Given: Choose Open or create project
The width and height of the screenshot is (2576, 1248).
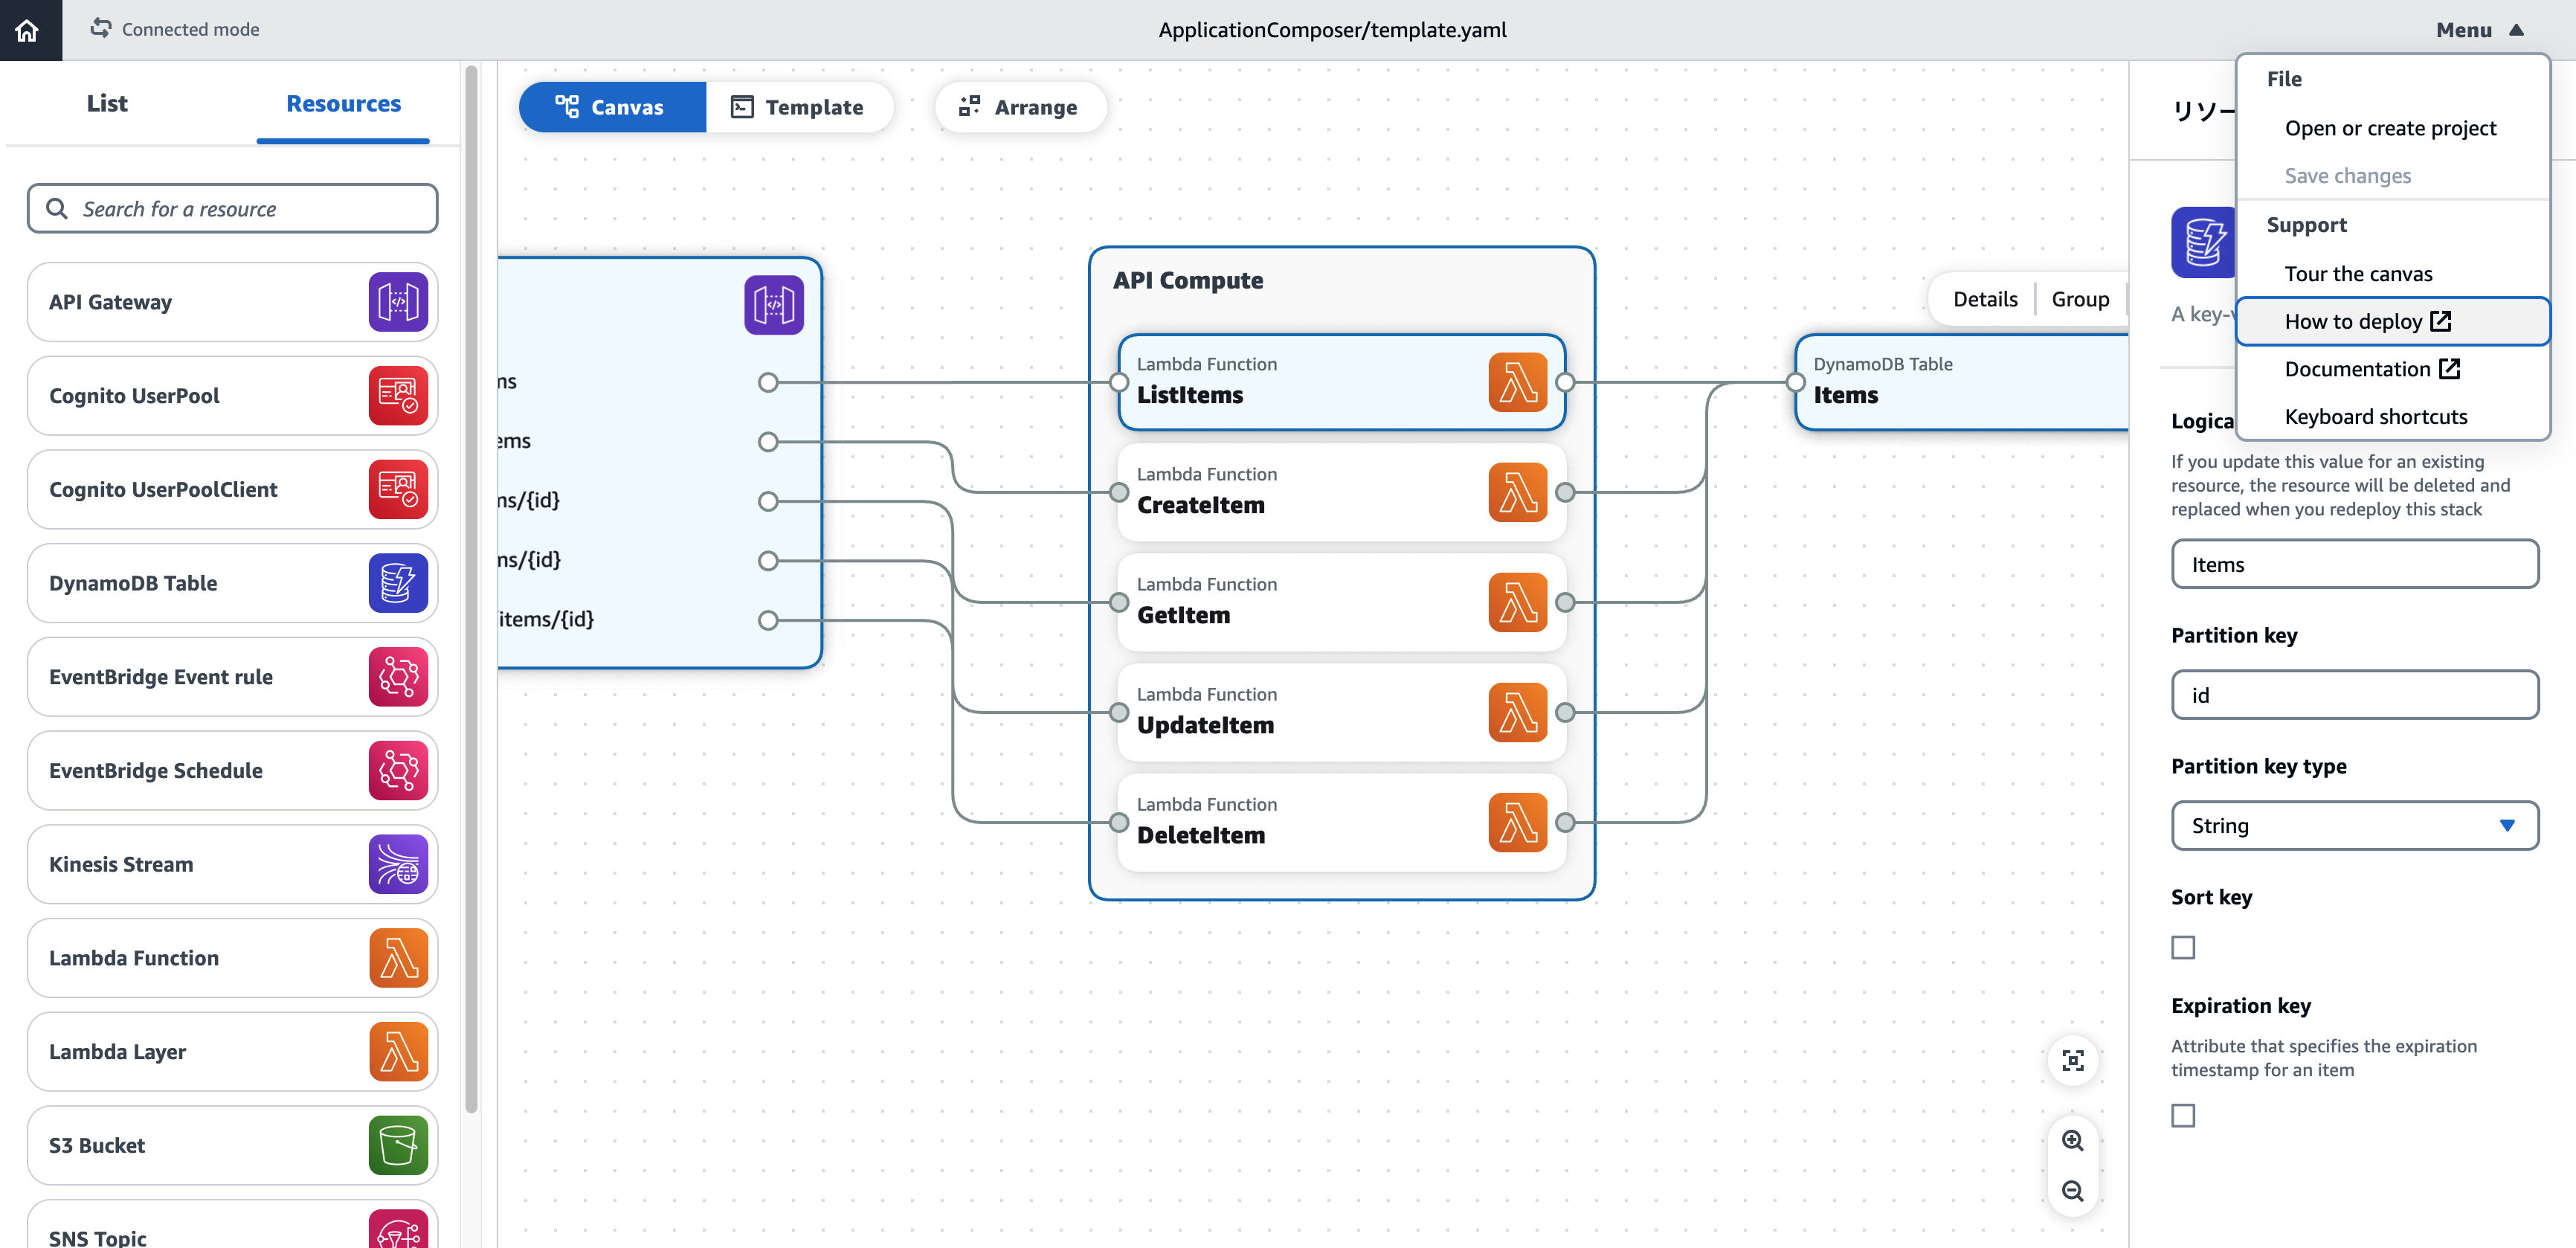Looking at the screenshot, I should [x=2390, y=128].
